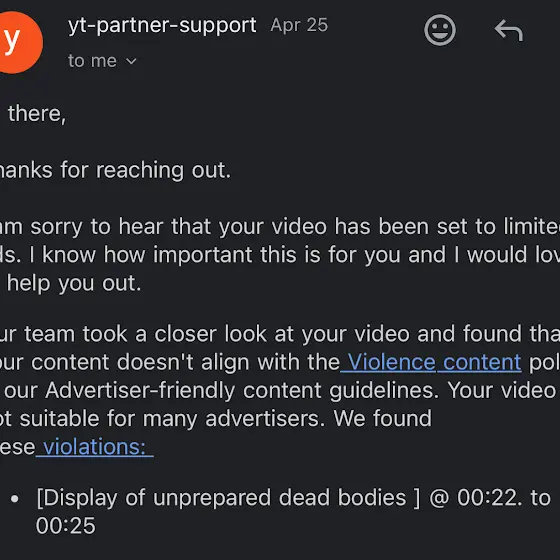The image size is (560, 560).
Task: Click the "Display of unprepared dead bodies" item
Action: pos(228,497)
